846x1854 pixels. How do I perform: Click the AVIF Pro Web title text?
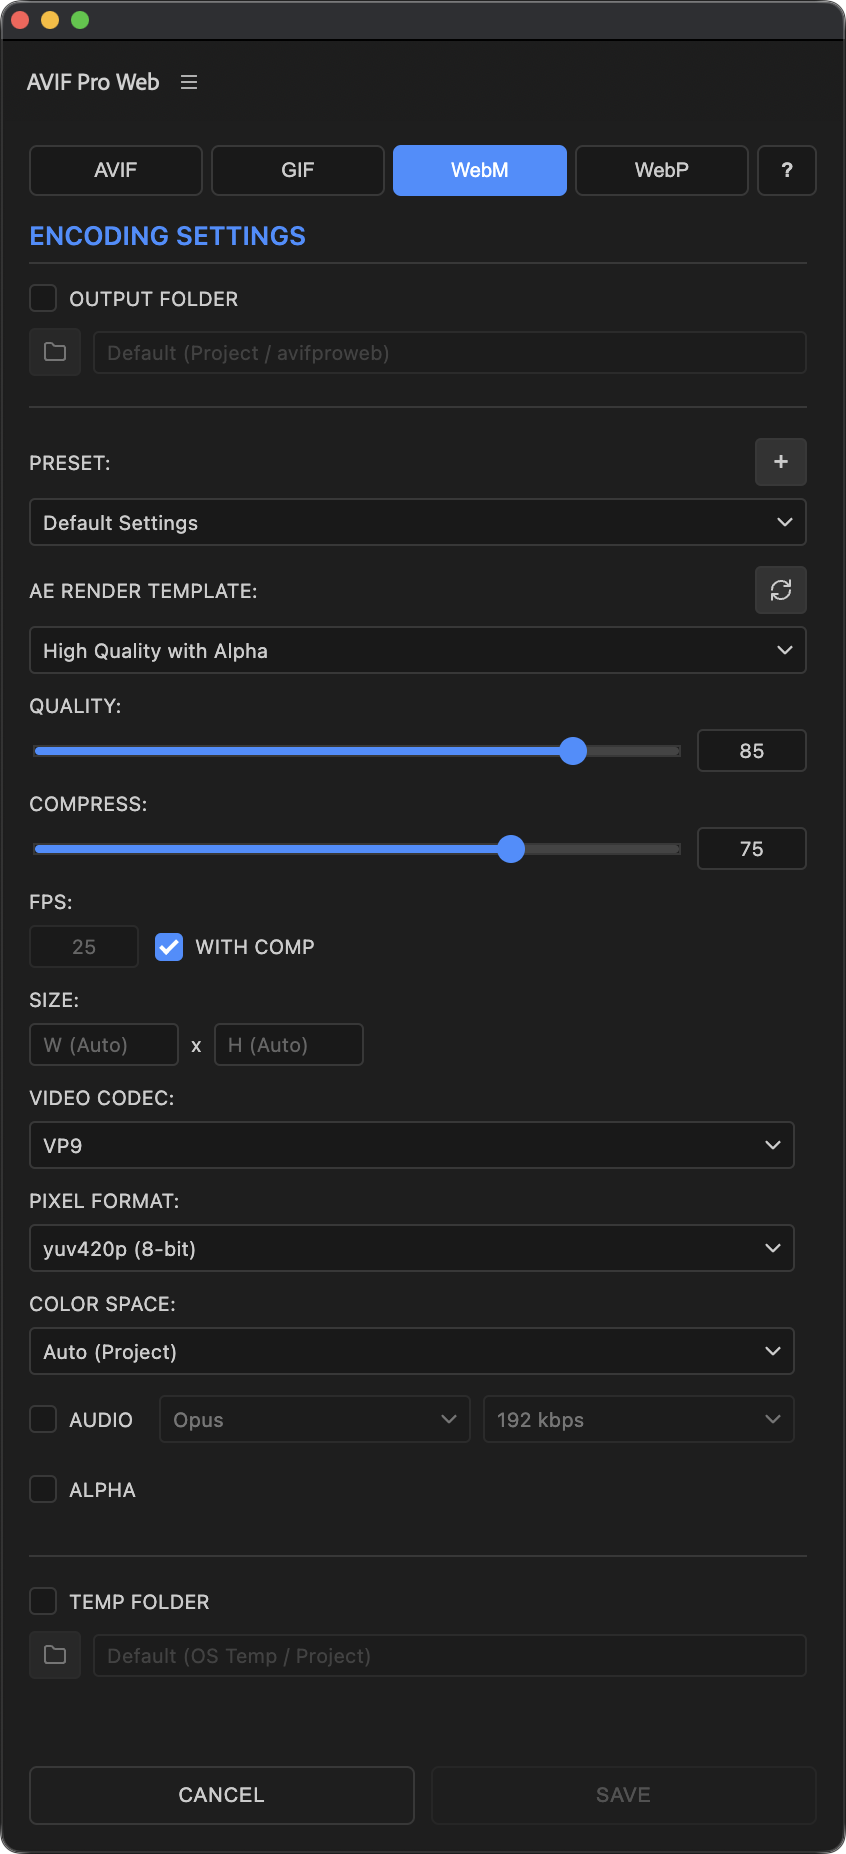click(93, 82)
